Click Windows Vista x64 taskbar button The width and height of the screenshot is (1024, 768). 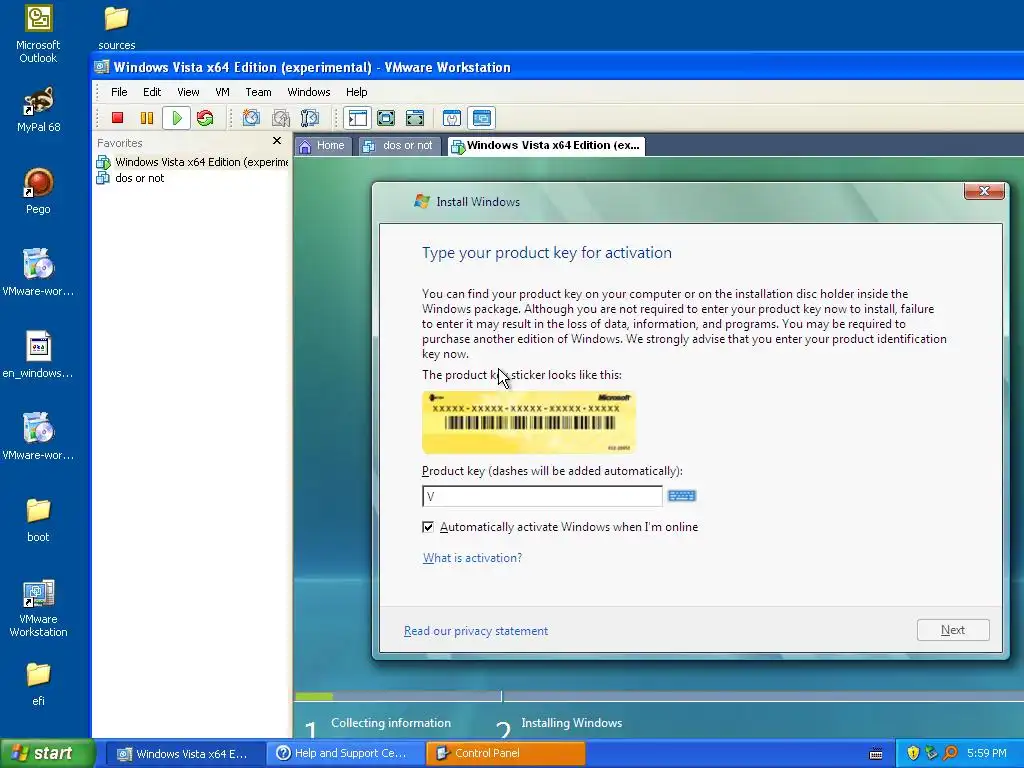(185, 754)
